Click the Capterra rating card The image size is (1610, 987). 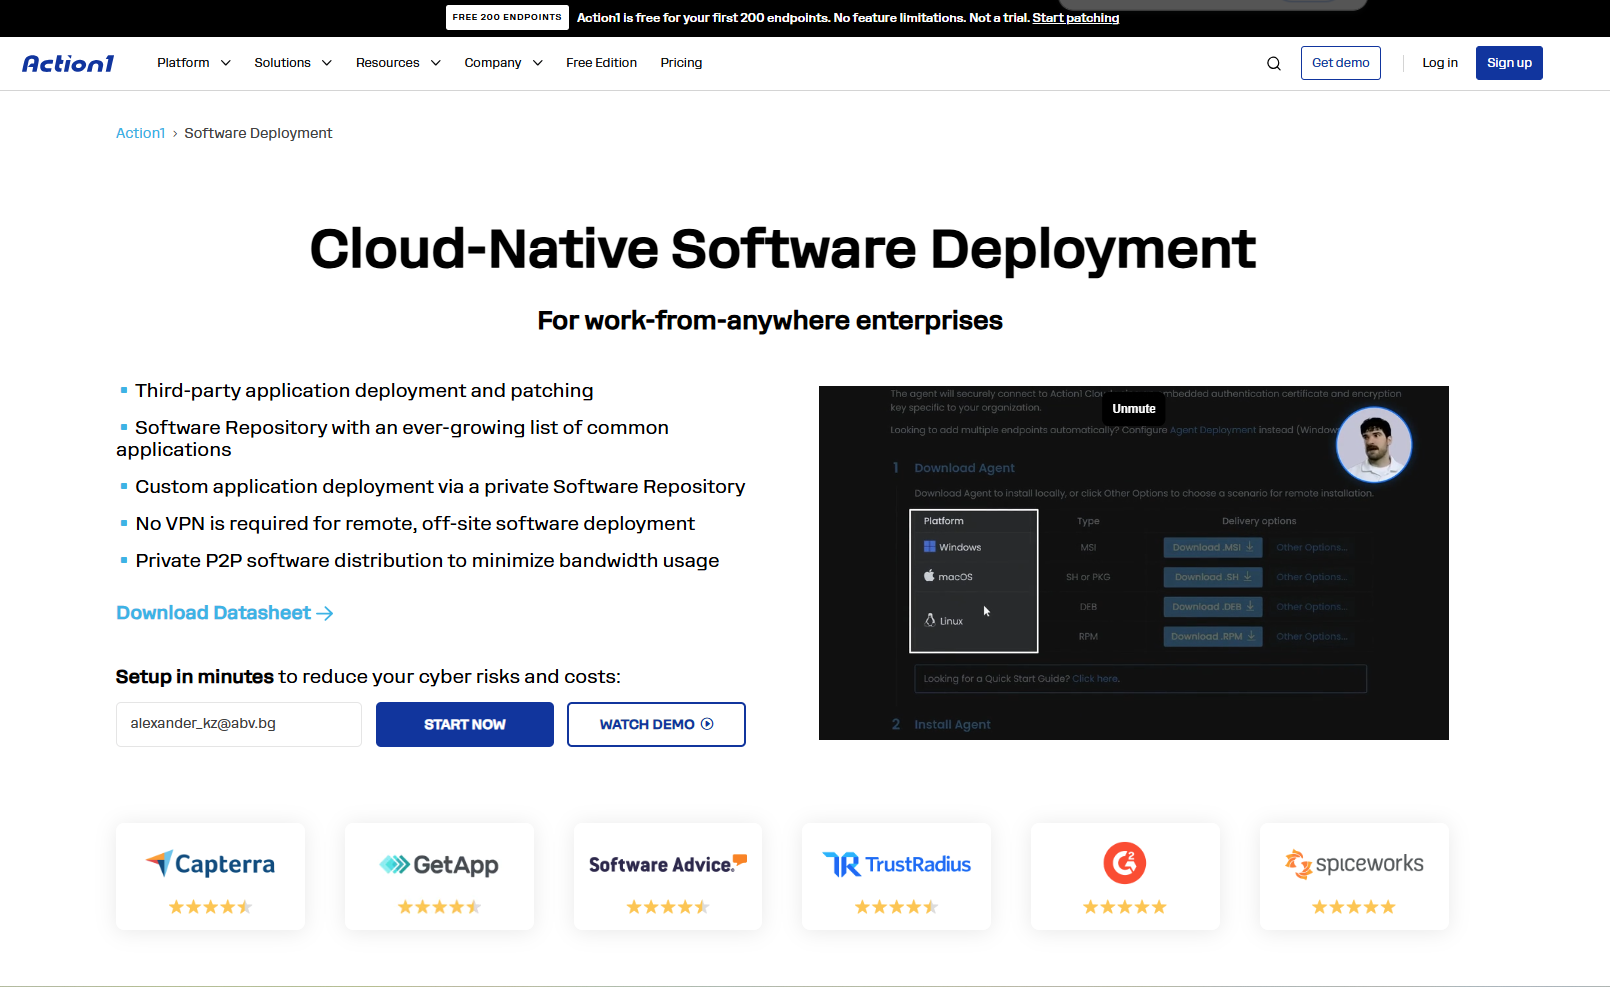pyautogui.click(x=211, y=876)
